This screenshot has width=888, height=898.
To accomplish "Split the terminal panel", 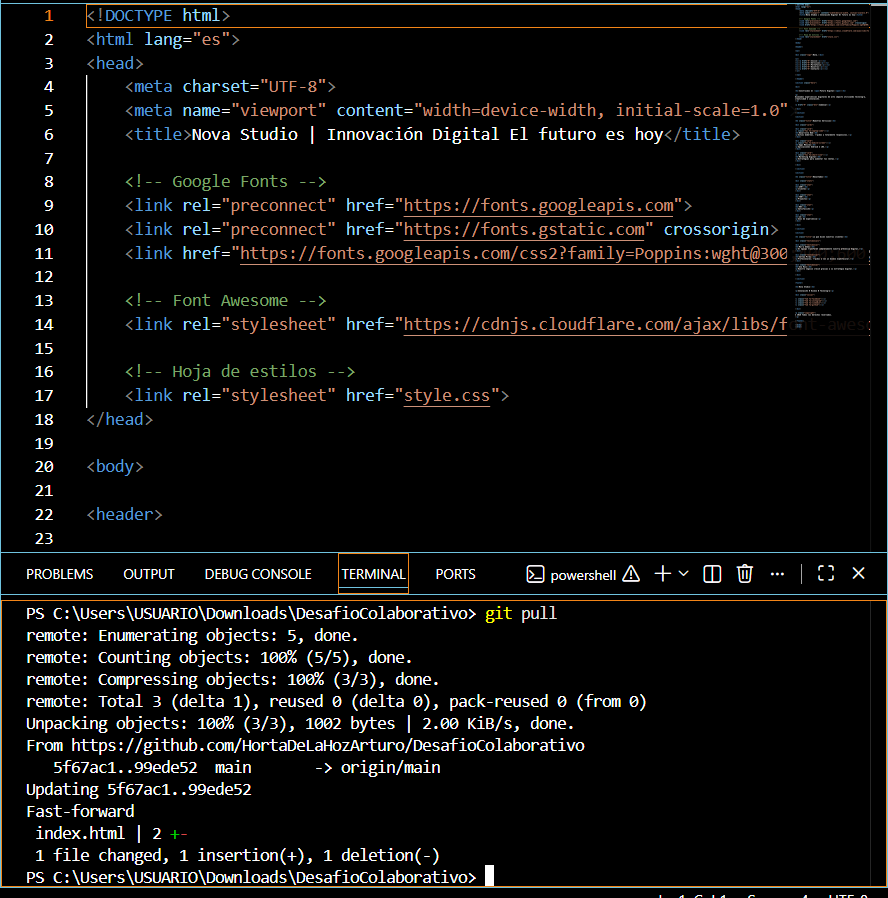I will tap(712, 574).
